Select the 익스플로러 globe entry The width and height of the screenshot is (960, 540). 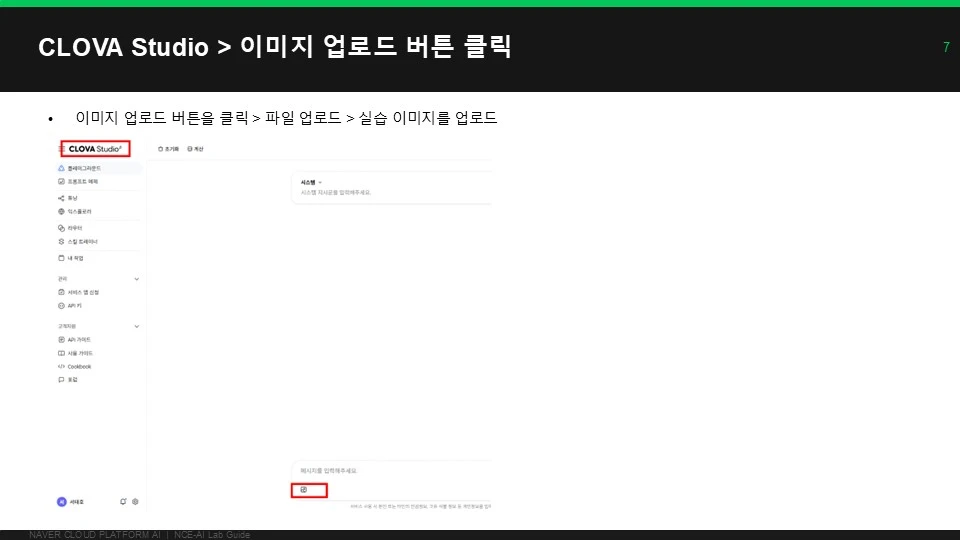[75, 212]
